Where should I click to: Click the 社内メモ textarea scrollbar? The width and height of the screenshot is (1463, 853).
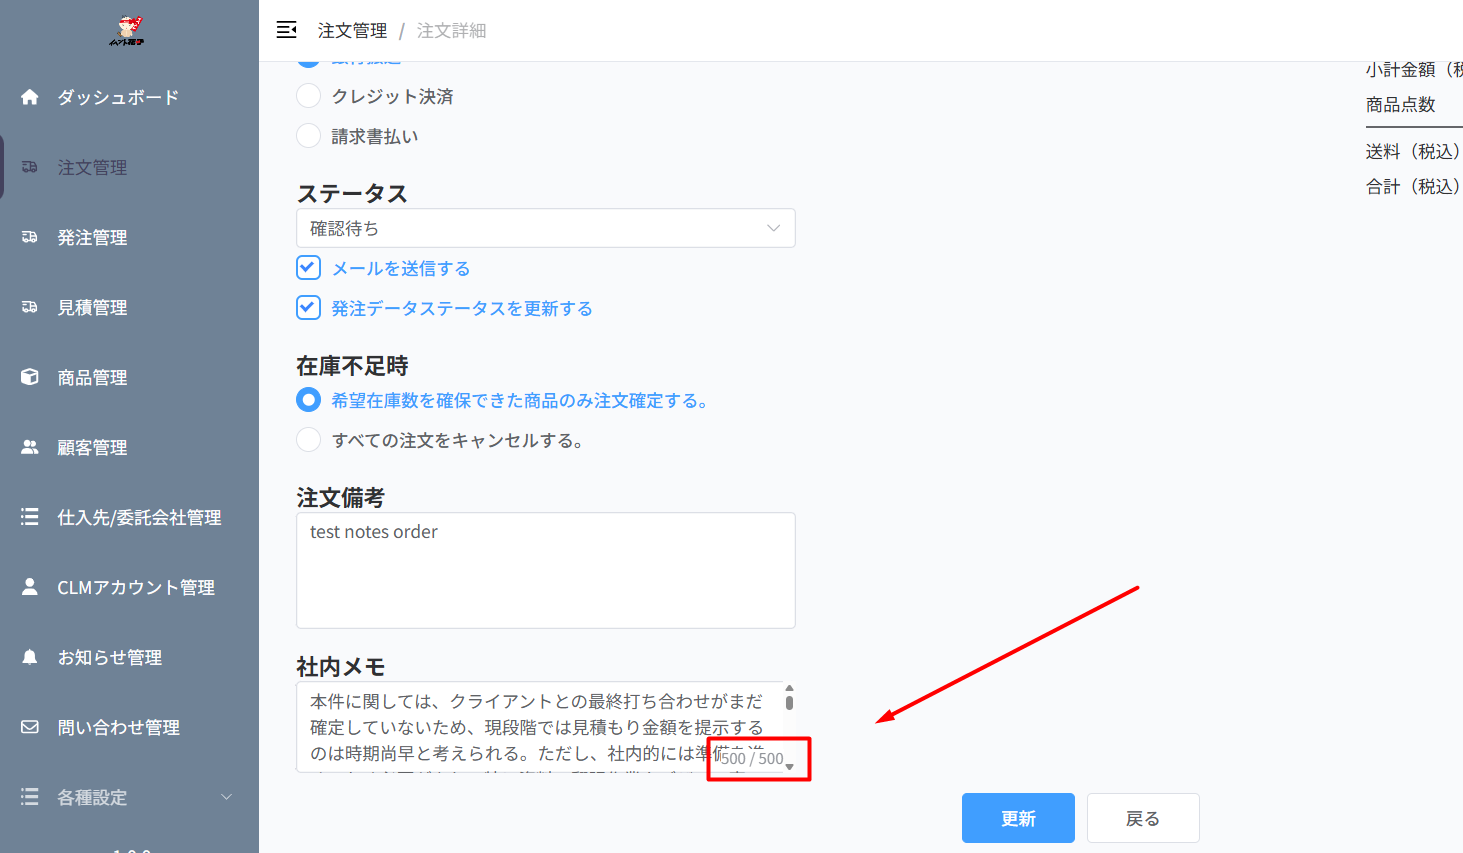(x=789, y=702)
